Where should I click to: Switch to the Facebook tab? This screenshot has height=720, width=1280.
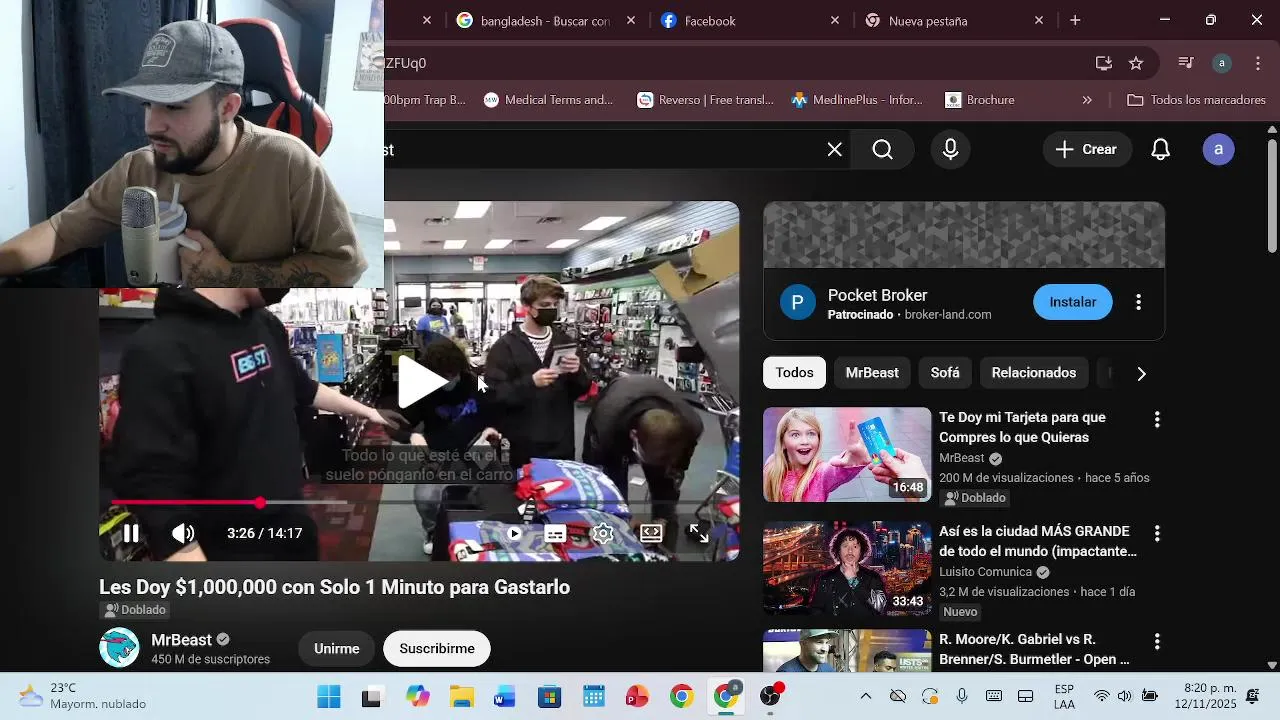click(x=710, y=21)
